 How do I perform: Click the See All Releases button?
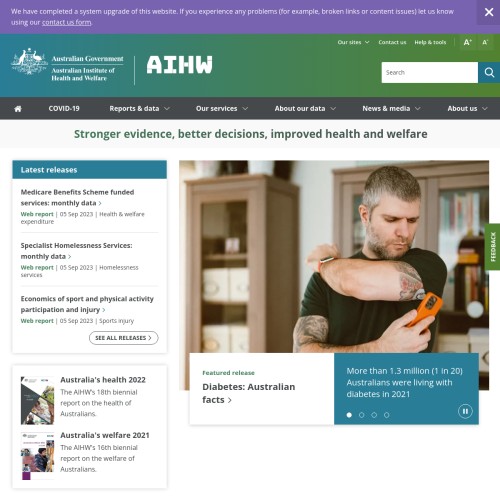(123, 338)
